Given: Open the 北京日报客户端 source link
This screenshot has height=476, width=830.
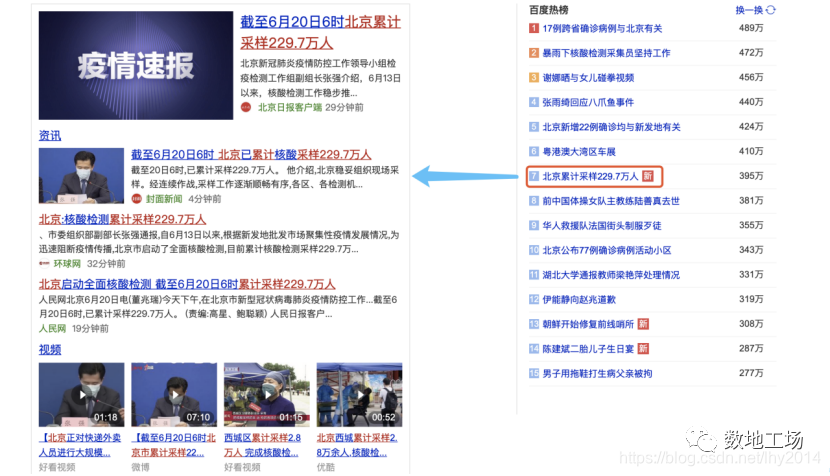Looking at the screenshot, I should pyautogui.click(x=290, y=107).
